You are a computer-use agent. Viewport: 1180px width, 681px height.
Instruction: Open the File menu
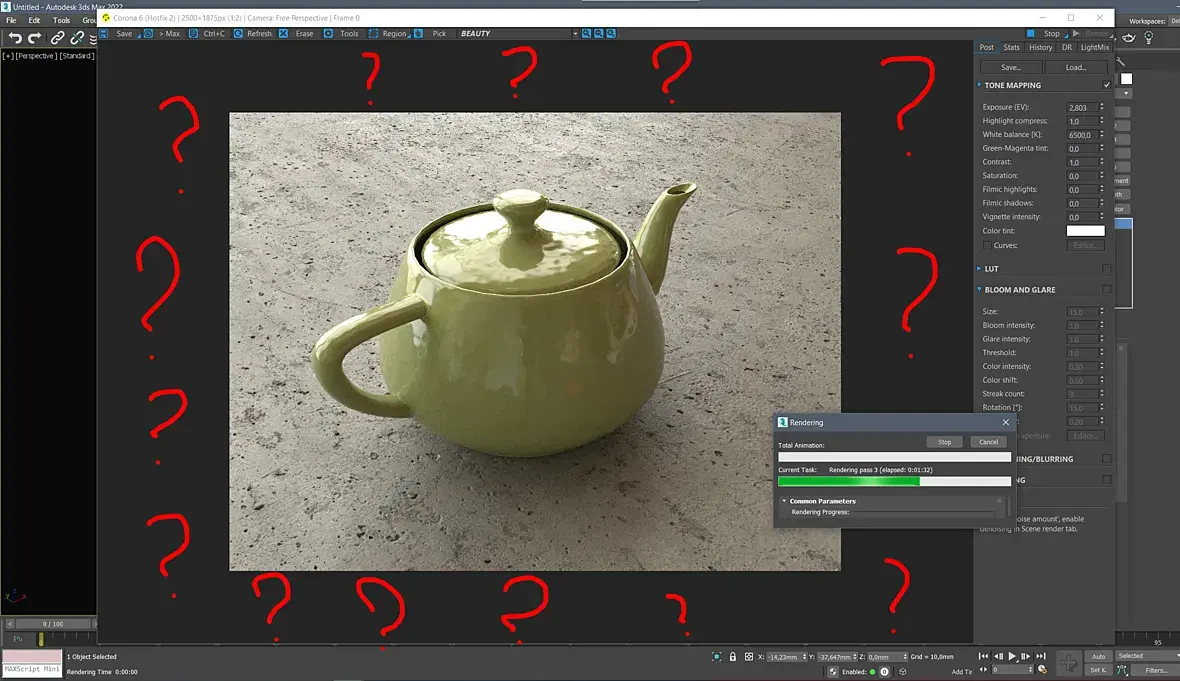click(11, 20)
